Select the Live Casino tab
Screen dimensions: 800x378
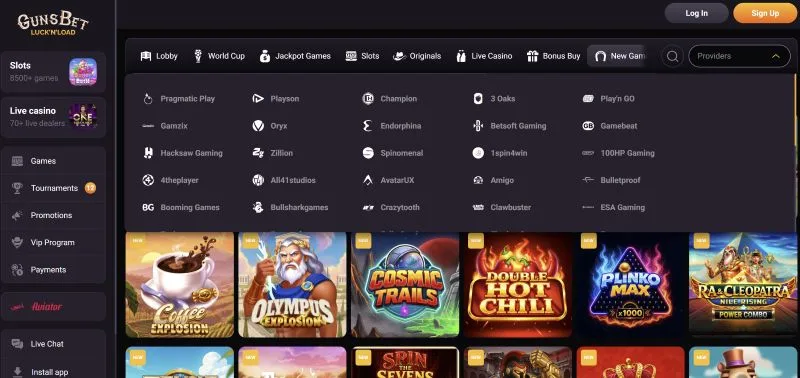(484, 56)
